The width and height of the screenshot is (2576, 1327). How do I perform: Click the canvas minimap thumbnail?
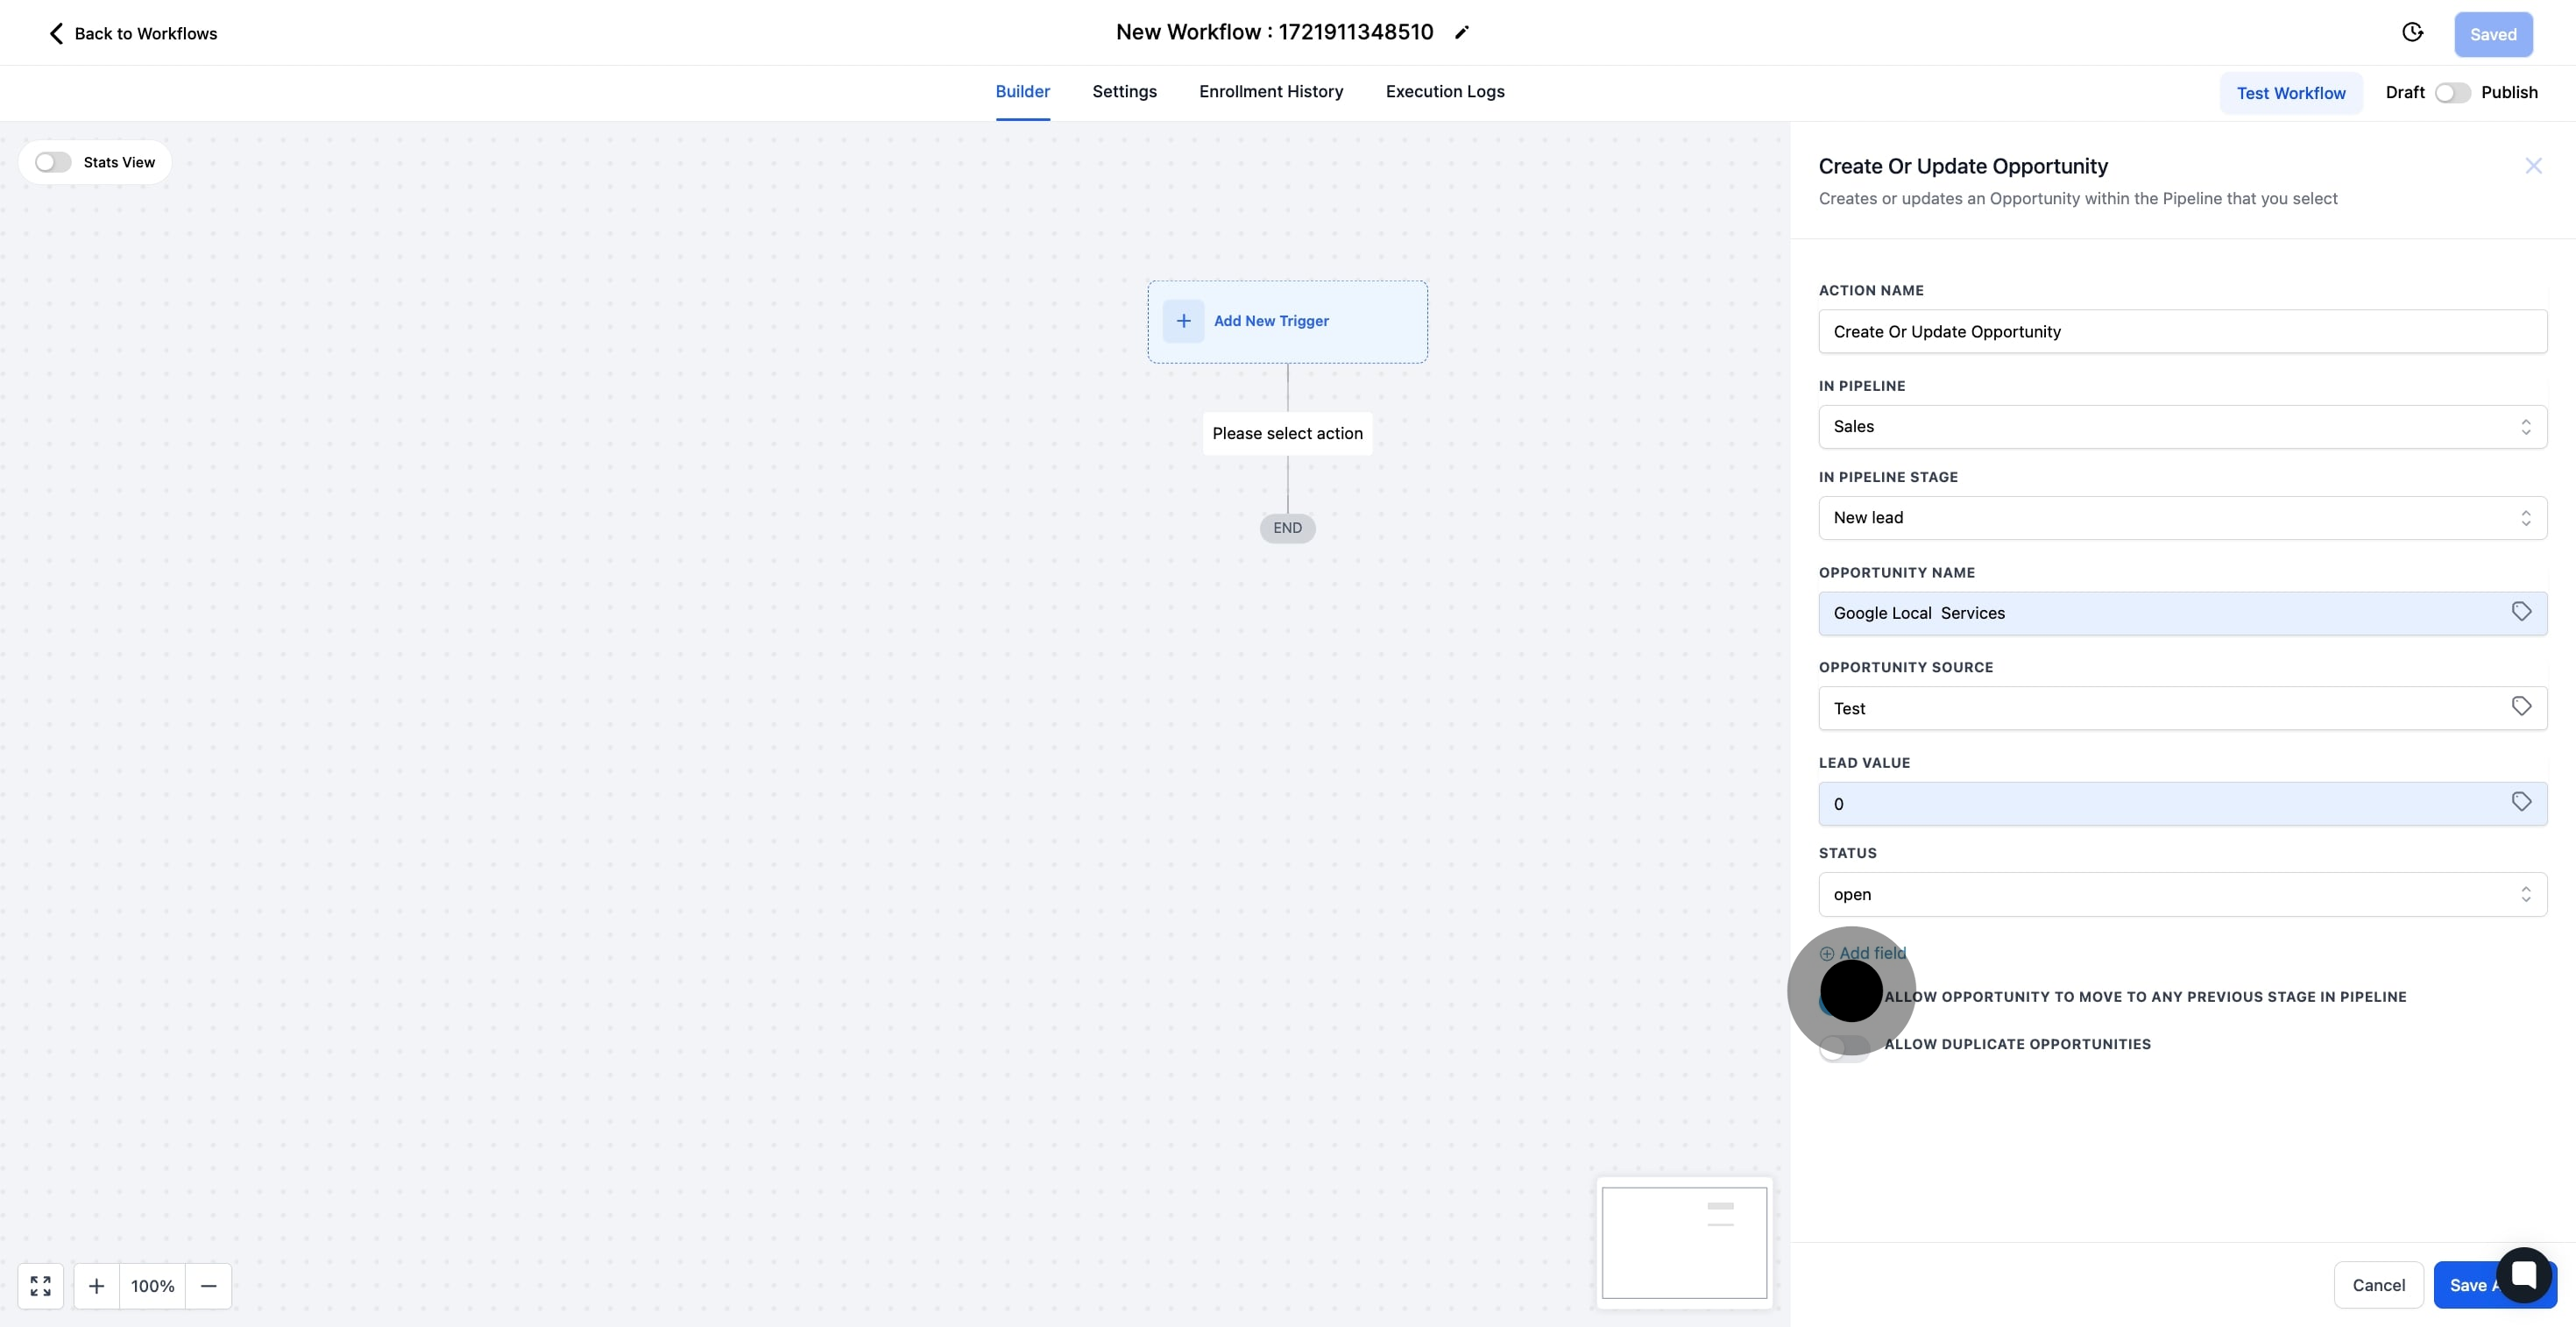[x=1684, y=1243]
